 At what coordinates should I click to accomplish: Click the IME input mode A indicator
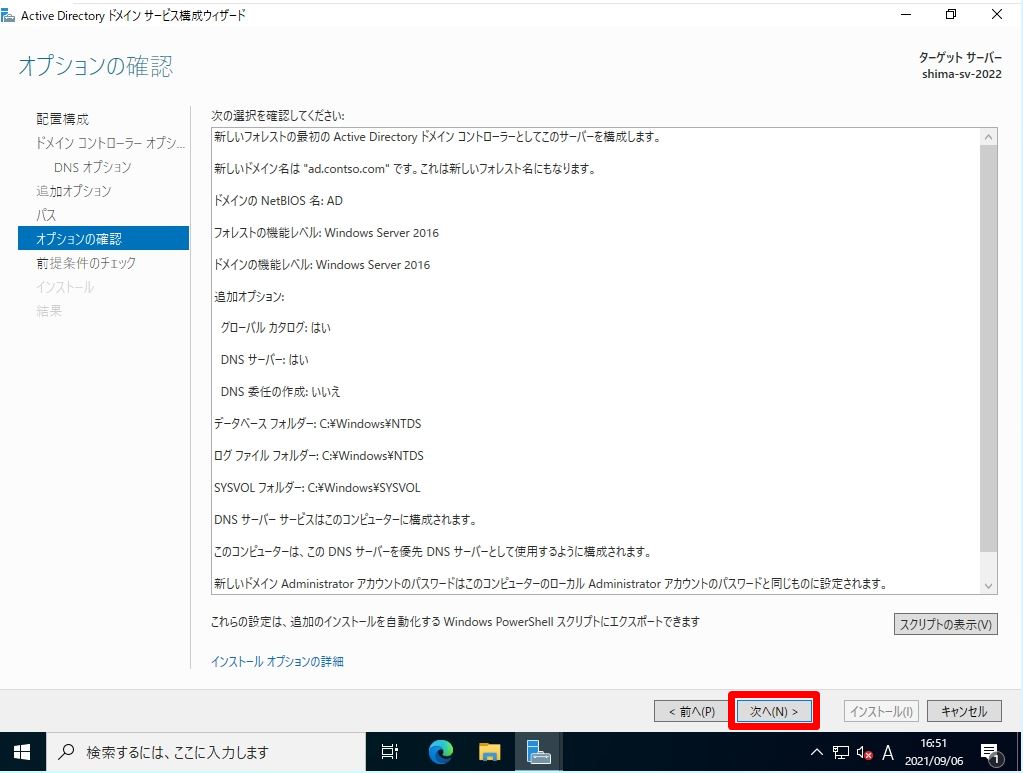(x=888, y=752)
